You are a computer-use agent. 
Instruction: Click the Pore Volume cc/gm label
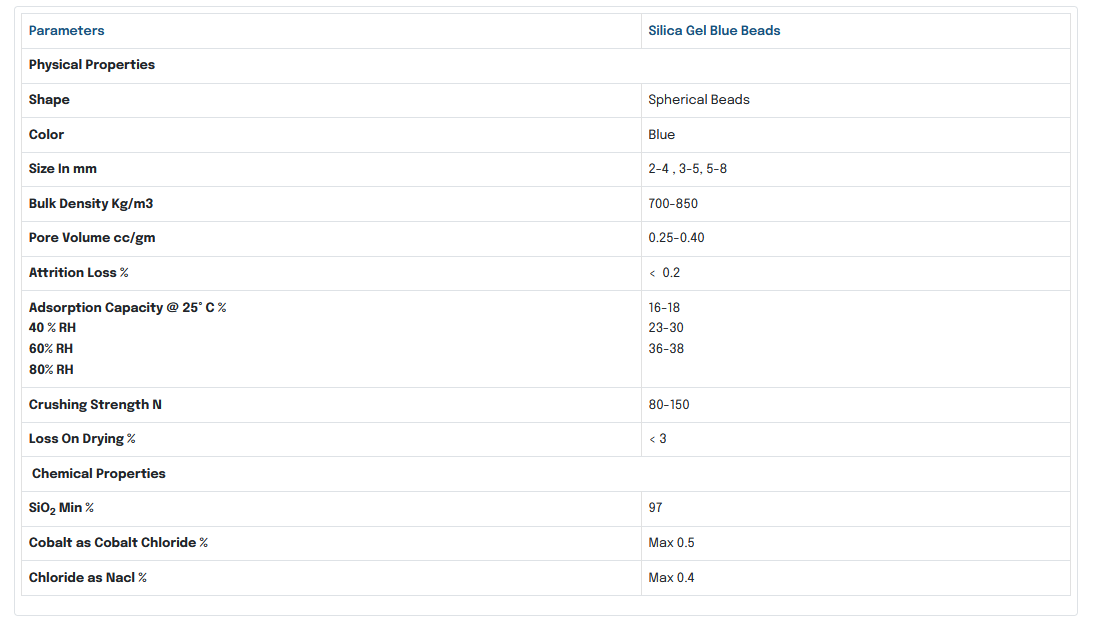(x=92, y=238)
